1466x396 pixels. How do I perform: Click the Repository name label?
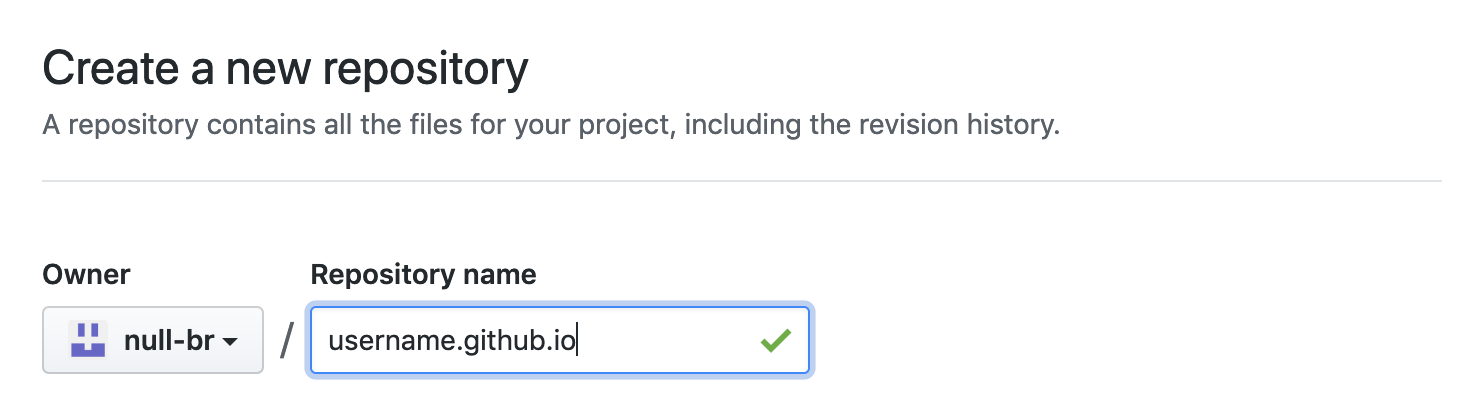point(423,275)
